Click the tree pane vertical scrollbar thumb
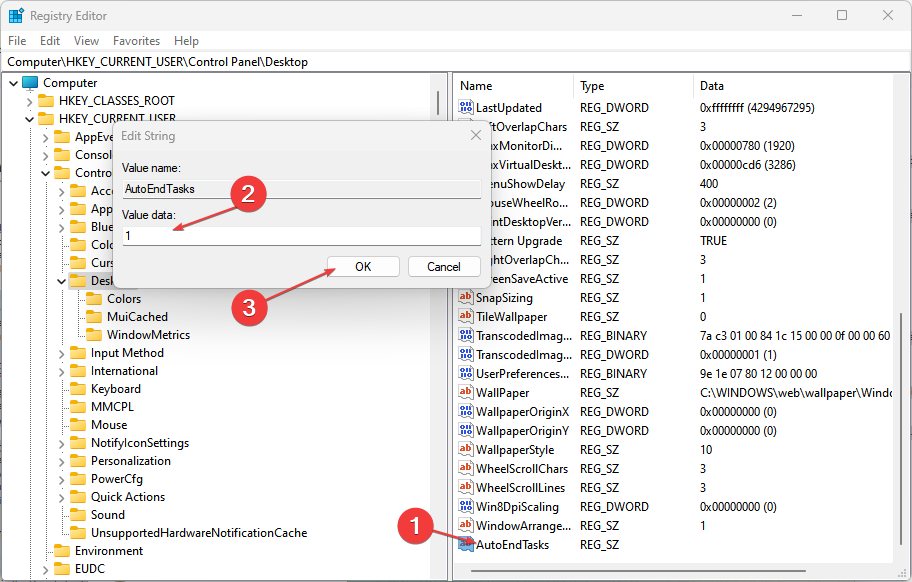912x582 pixels. (x=438, y=102)
